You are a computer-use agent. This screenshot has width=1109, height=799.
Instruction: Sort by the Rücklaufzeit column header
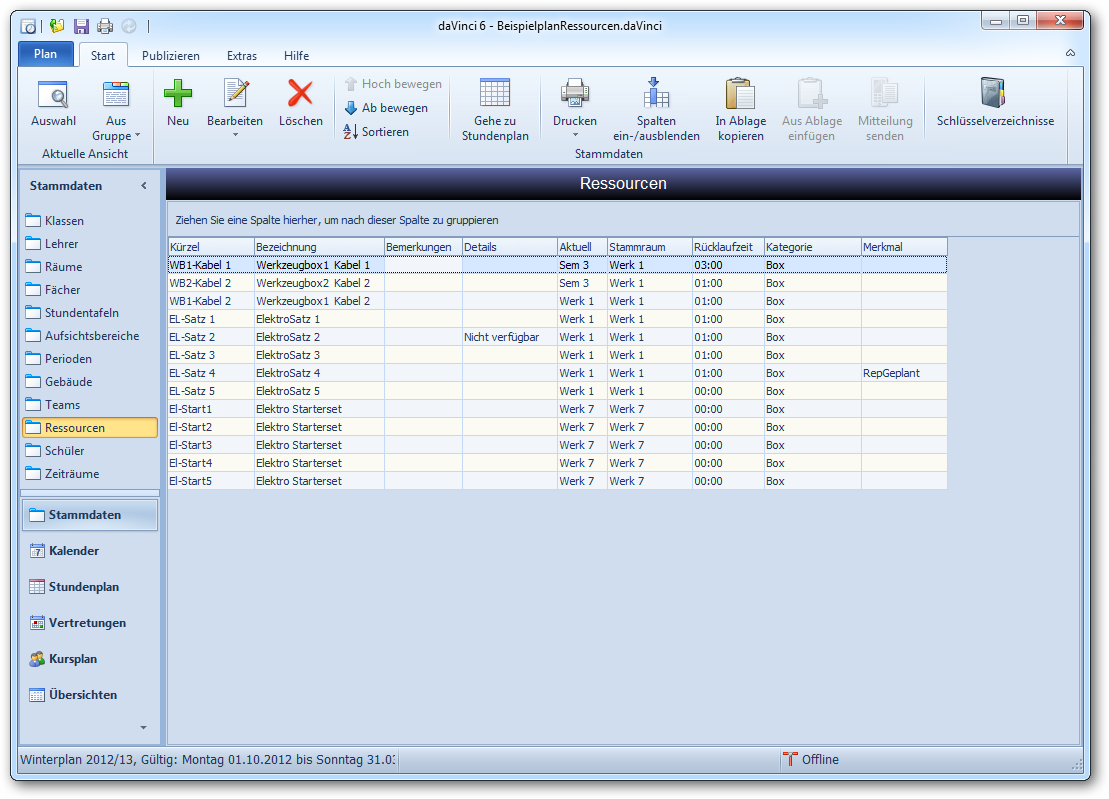727,247
